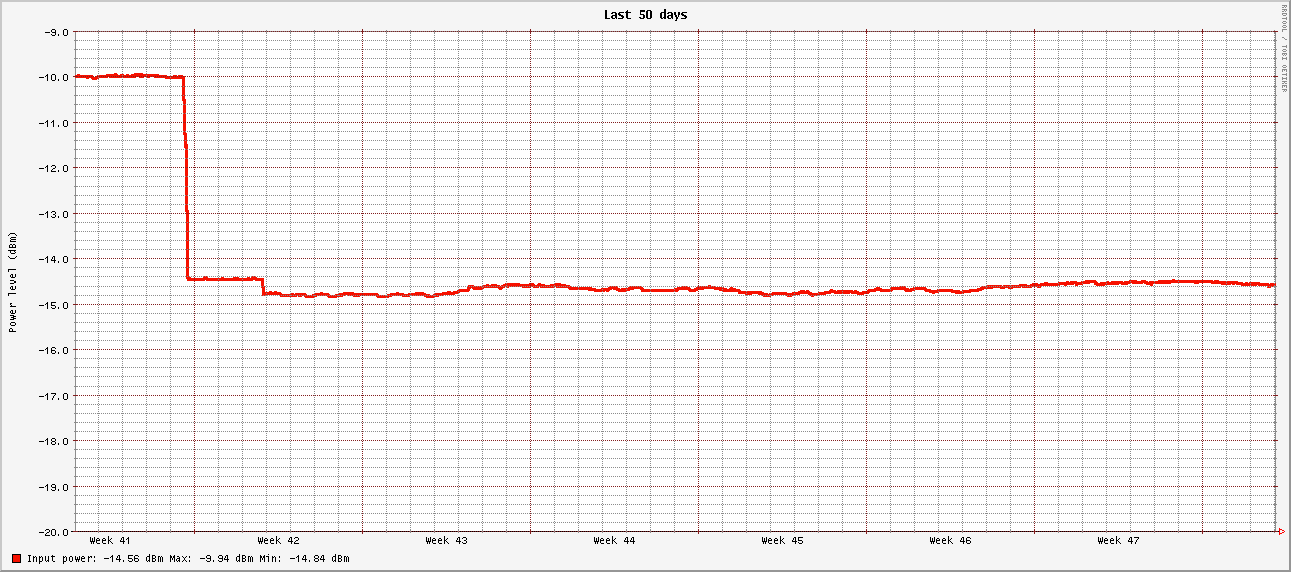Click the "Power level (dBm)" vertical axis label
This screenshot has height=572, width=1291.
[x=13, y=281]
